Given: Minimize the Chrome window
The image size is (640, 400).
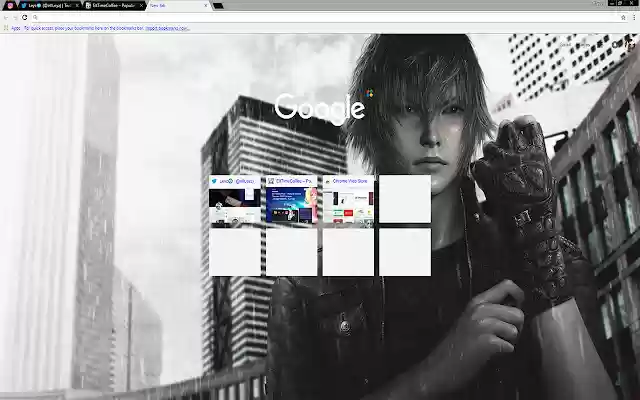Looking at the screenshot, I should pos(611,3).
